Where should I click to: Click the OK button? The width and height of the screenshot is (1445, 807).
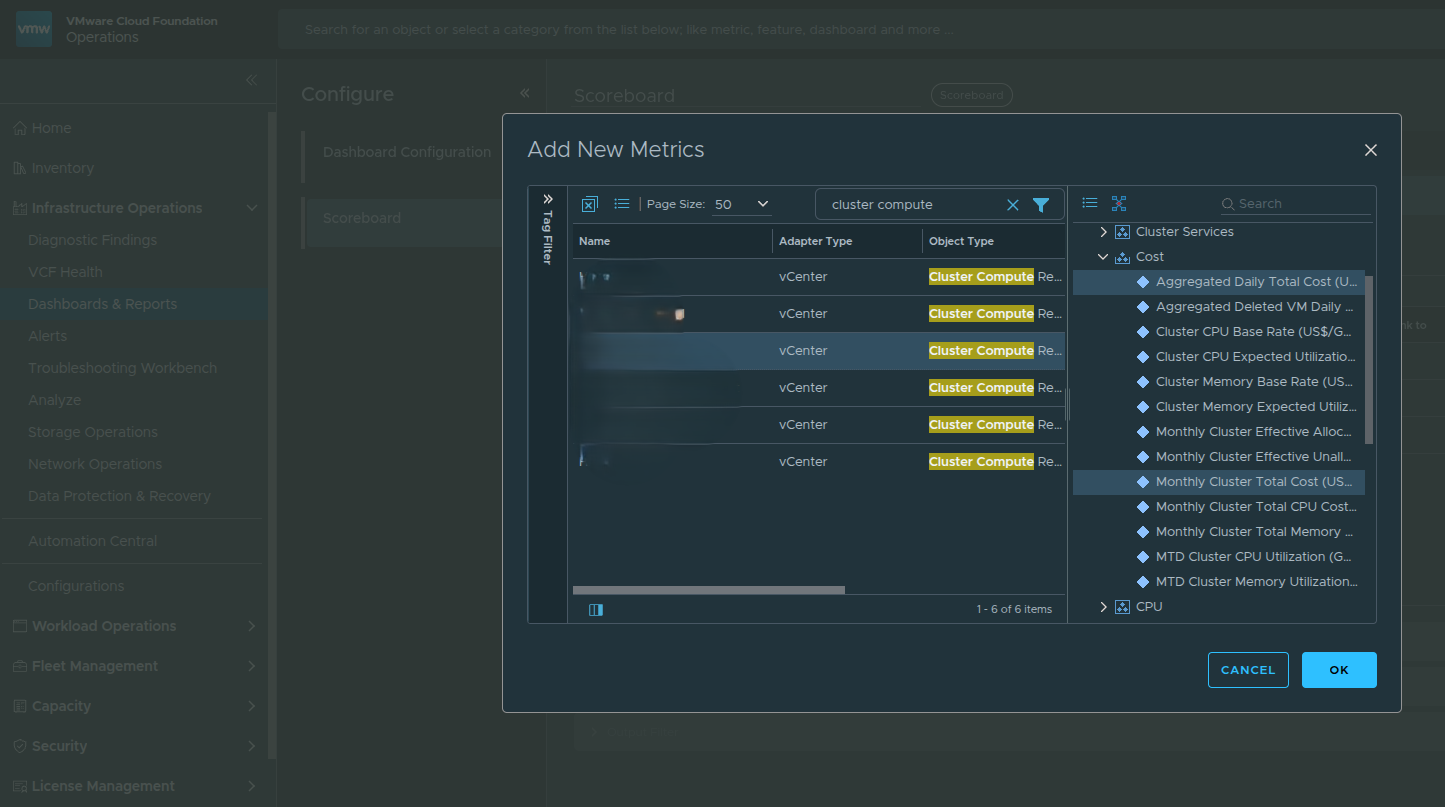[1339, 669]
